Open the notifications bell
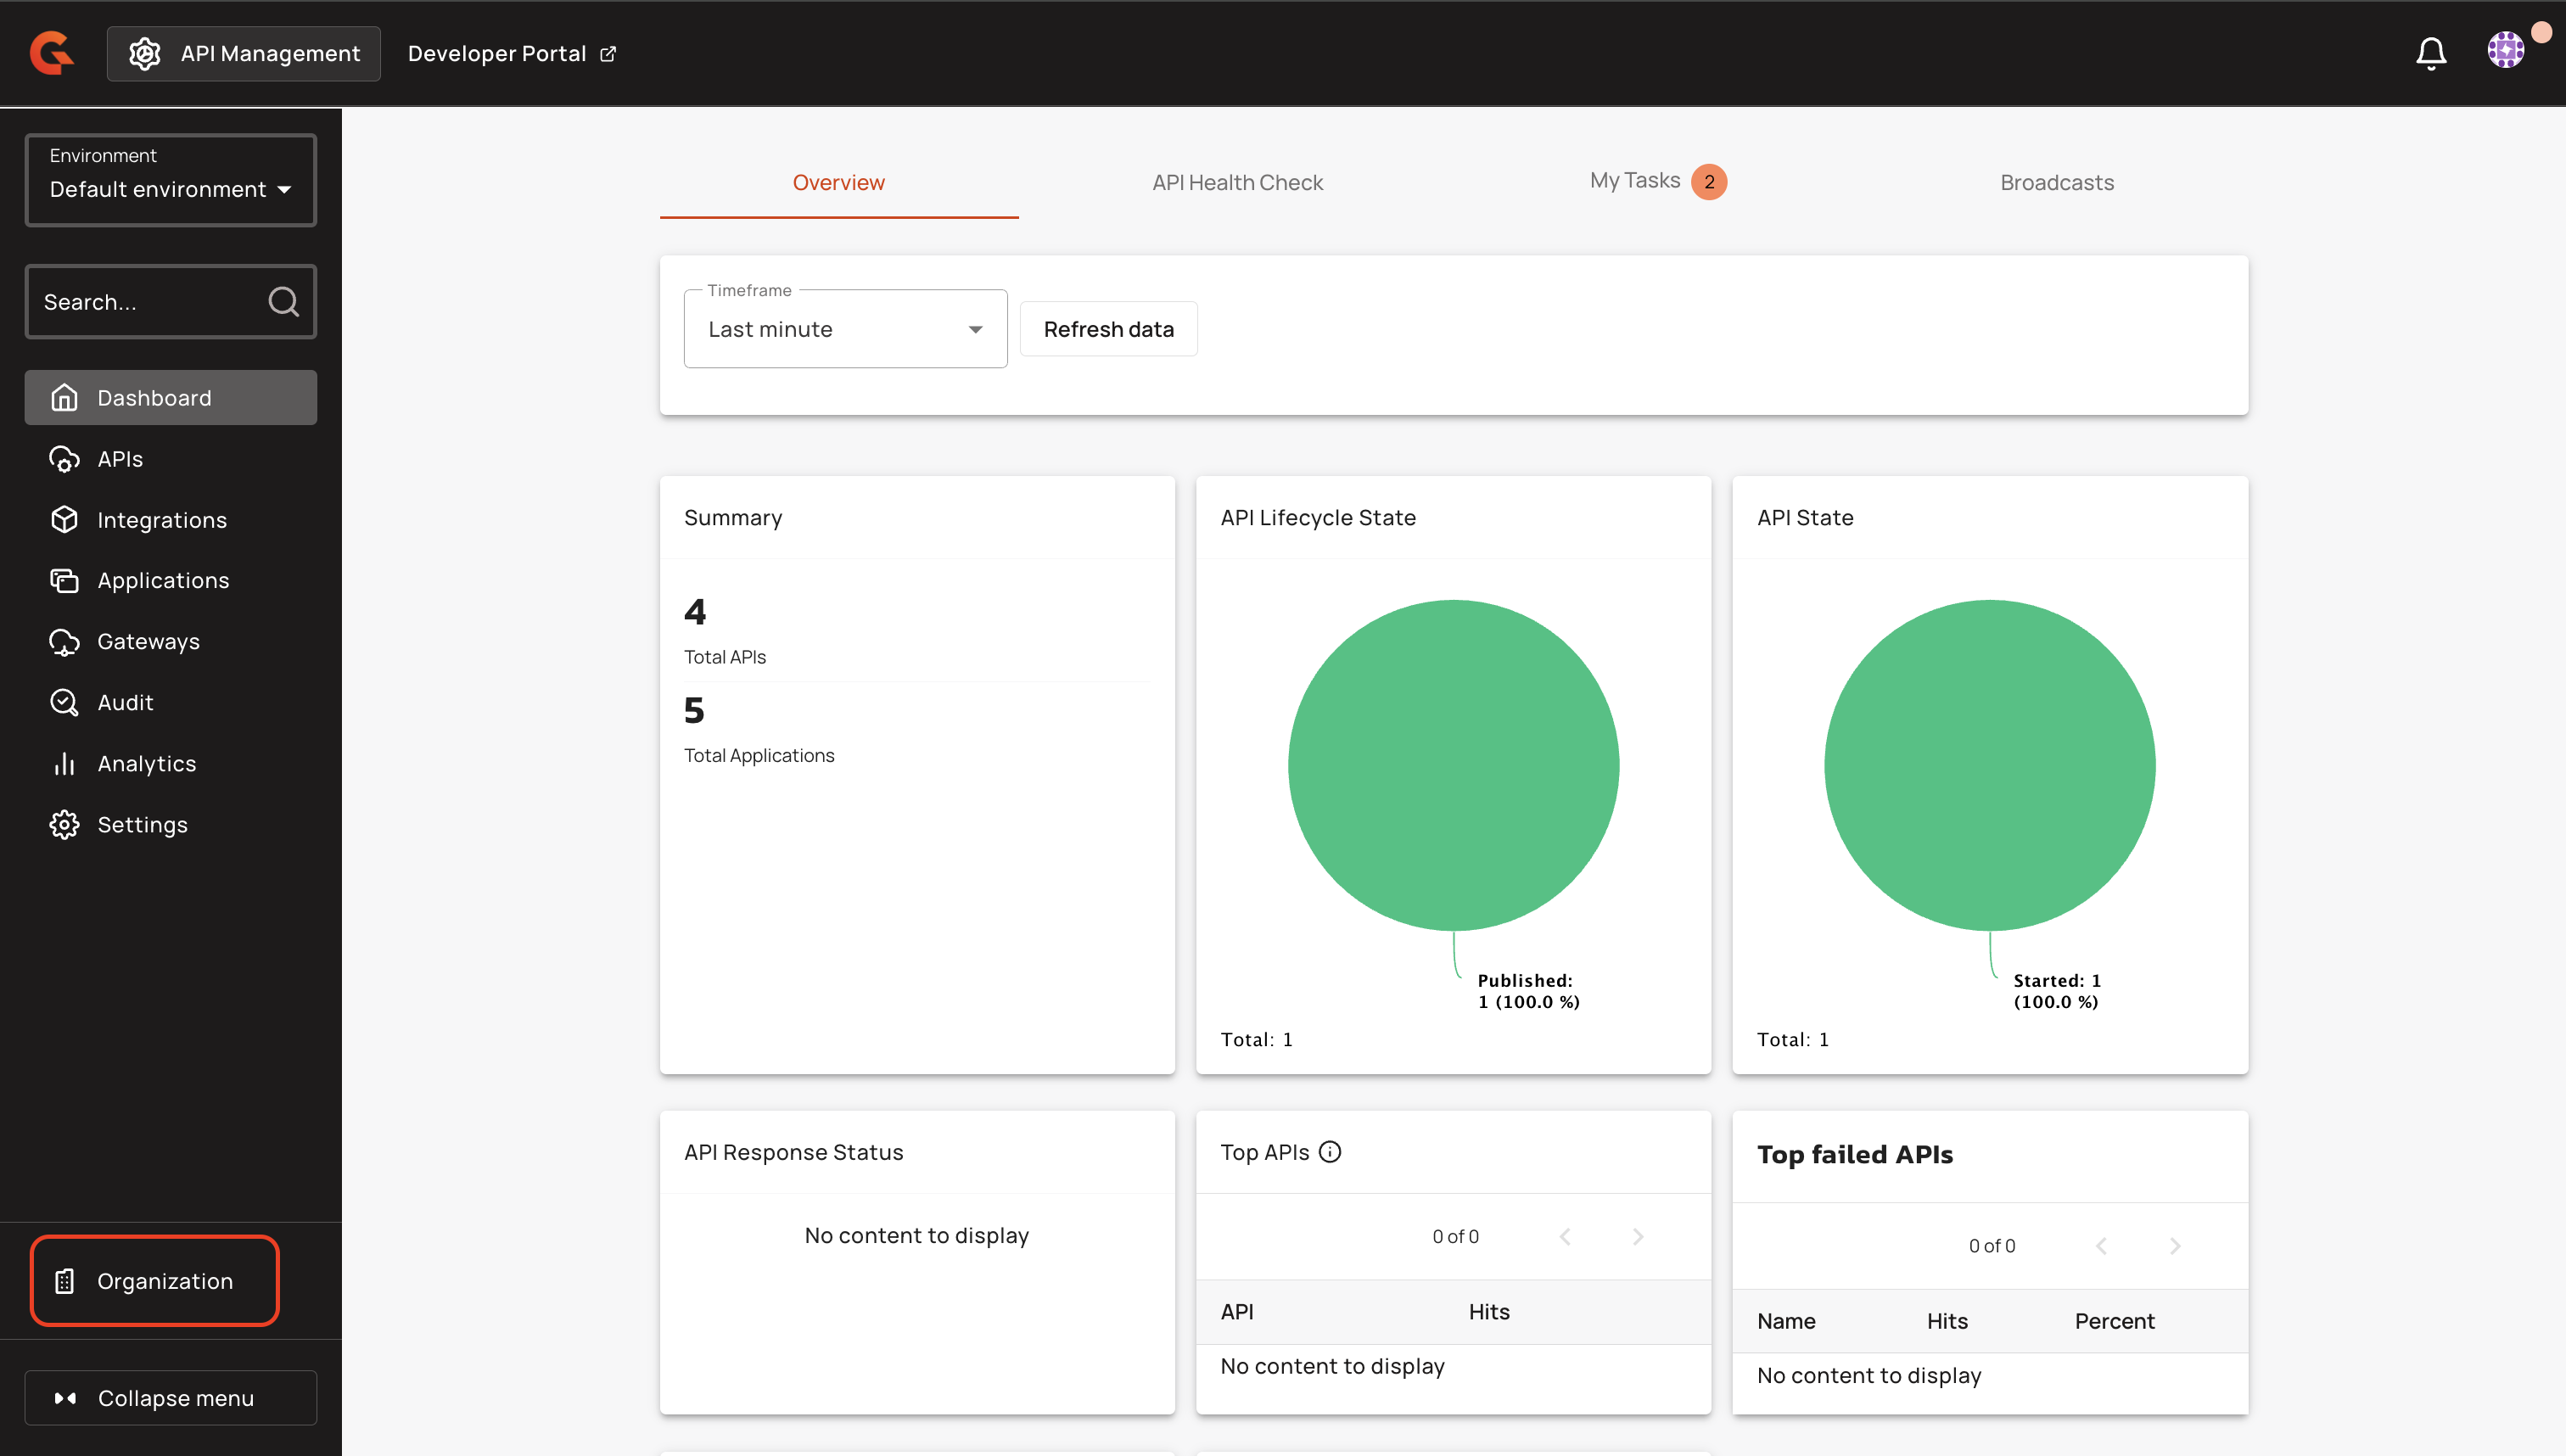 [2430, 53]
